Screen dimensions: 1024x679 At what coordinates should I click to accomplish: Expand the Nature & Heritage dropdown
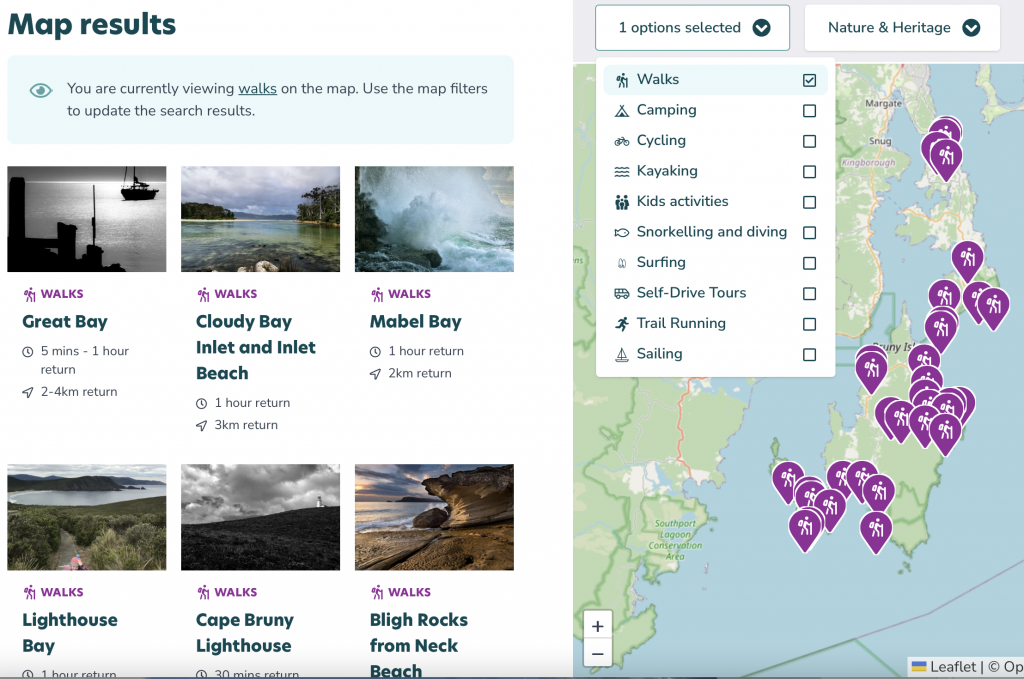coord(901,27)
